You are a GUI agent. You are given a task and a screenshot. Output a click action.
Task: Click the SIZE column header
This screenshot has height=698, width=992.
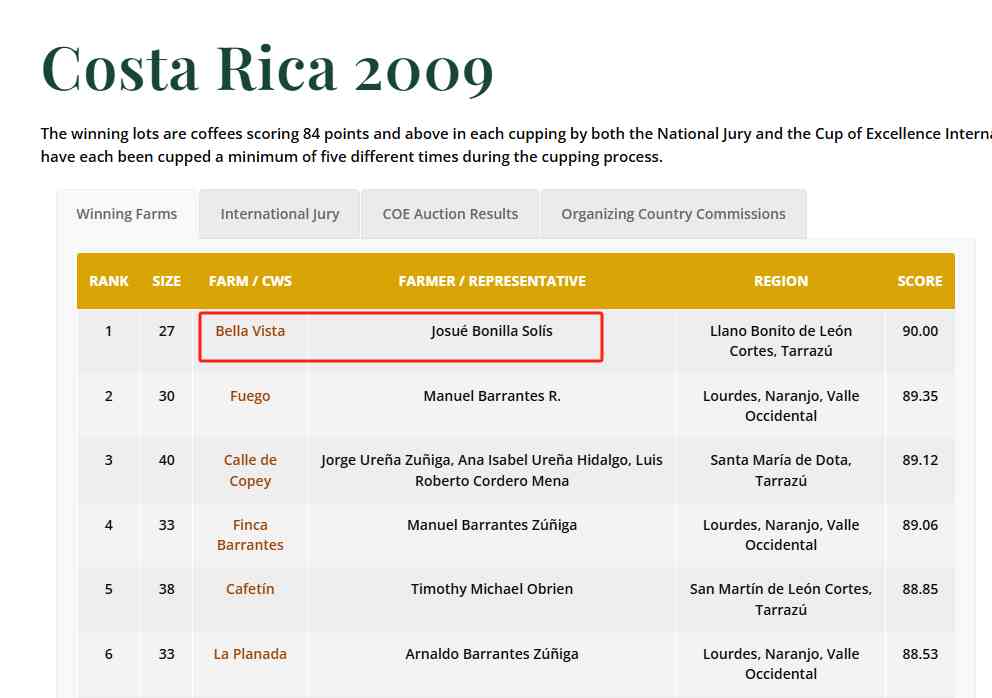pos(166,281)
